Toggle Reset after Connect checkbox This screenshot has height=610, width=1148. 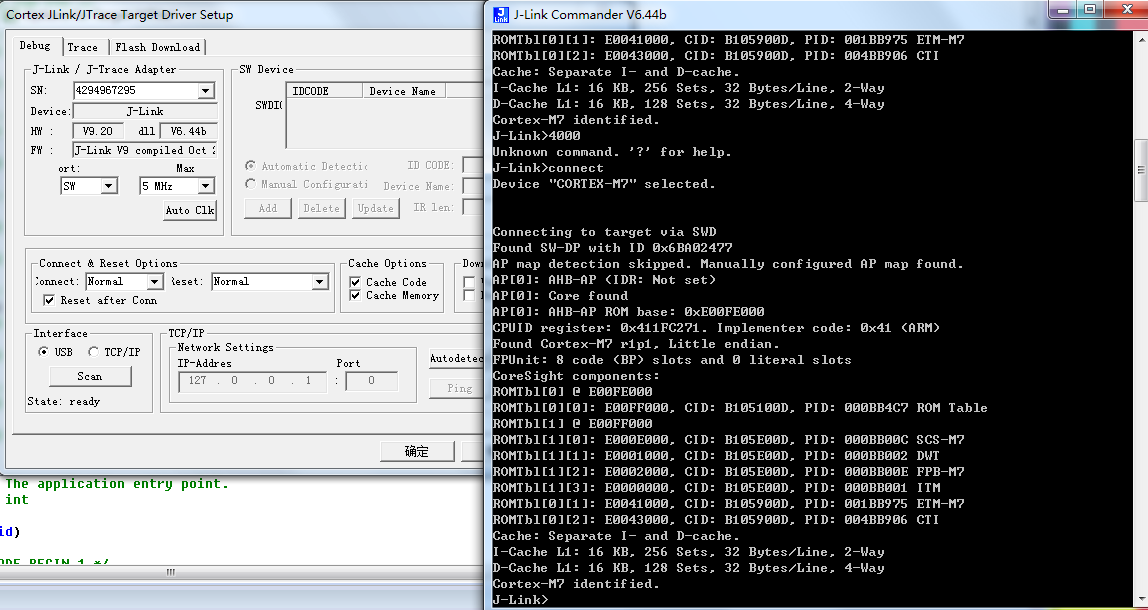tap(49, 300)
